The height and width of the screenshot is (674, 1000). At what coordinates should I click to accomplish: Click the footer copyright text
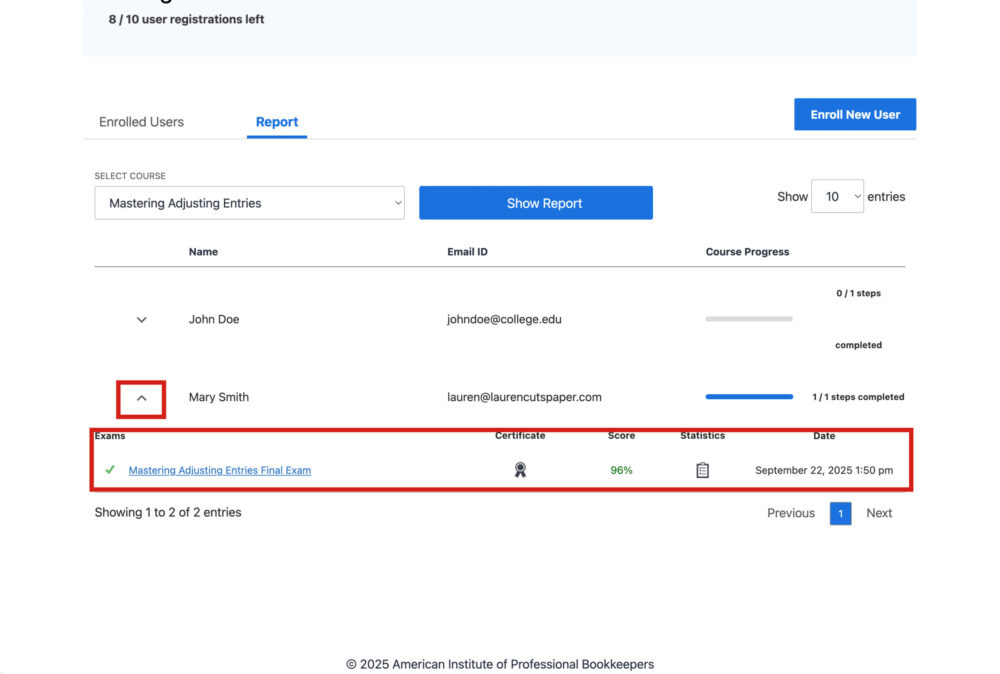(x=500, y=664)
